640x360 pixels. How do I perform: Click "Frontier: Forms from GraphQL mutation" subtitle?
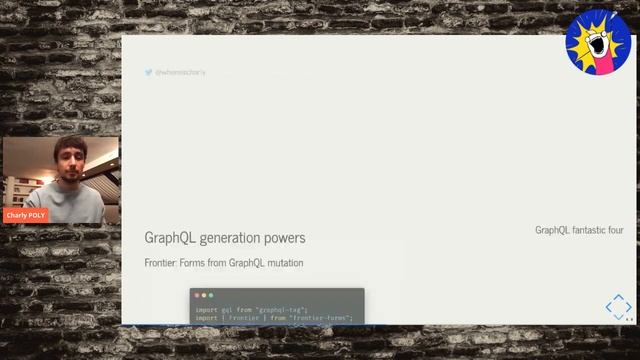(224, 262)
